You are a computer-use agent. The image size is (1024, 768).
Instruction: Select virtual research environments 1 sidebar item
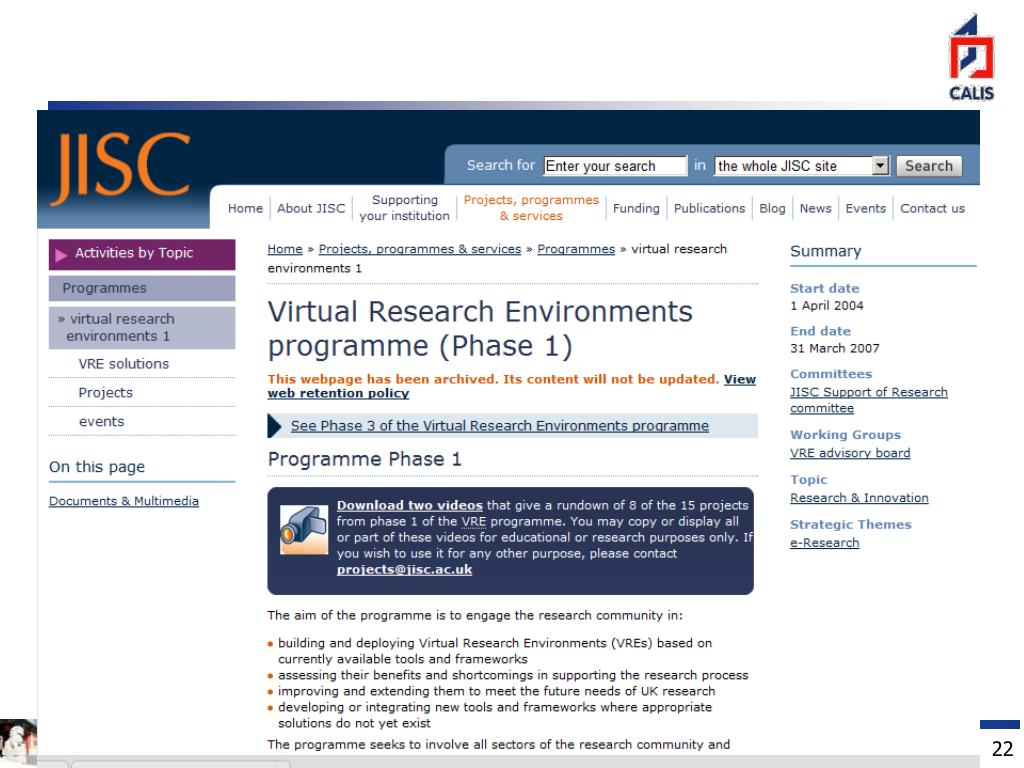142,328
